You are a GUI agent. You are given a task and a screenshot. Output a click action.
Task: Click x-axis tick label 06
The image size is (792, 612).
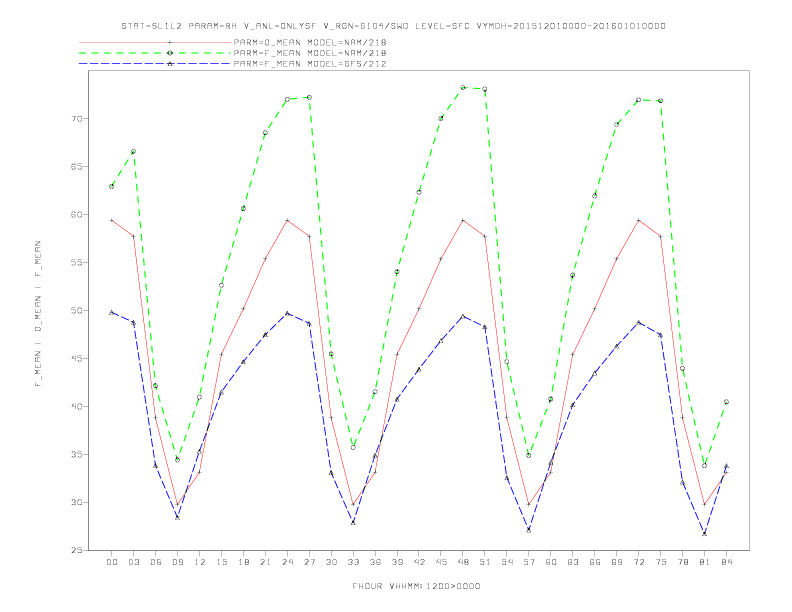point(156,562)
